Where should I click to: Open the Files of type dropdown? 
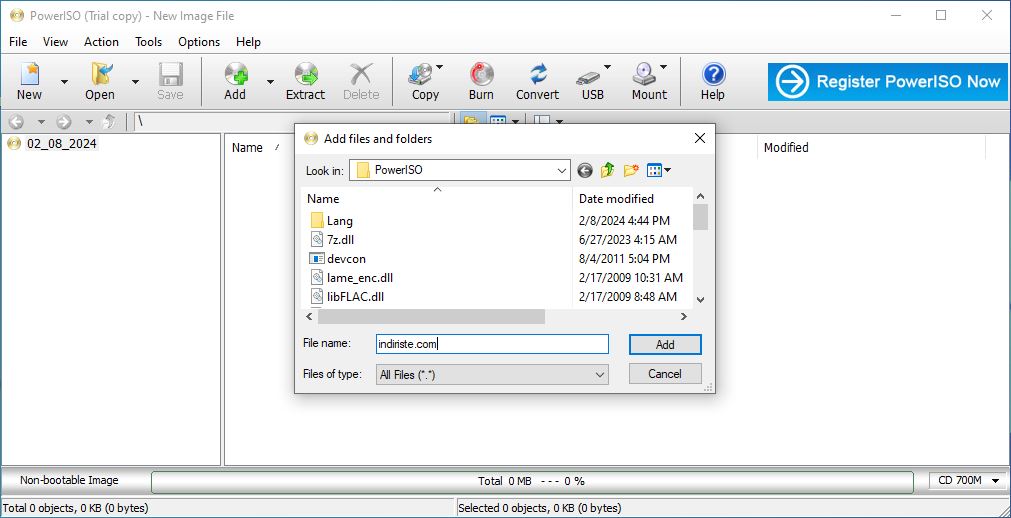pyautogui.click(x=492, y=374)
